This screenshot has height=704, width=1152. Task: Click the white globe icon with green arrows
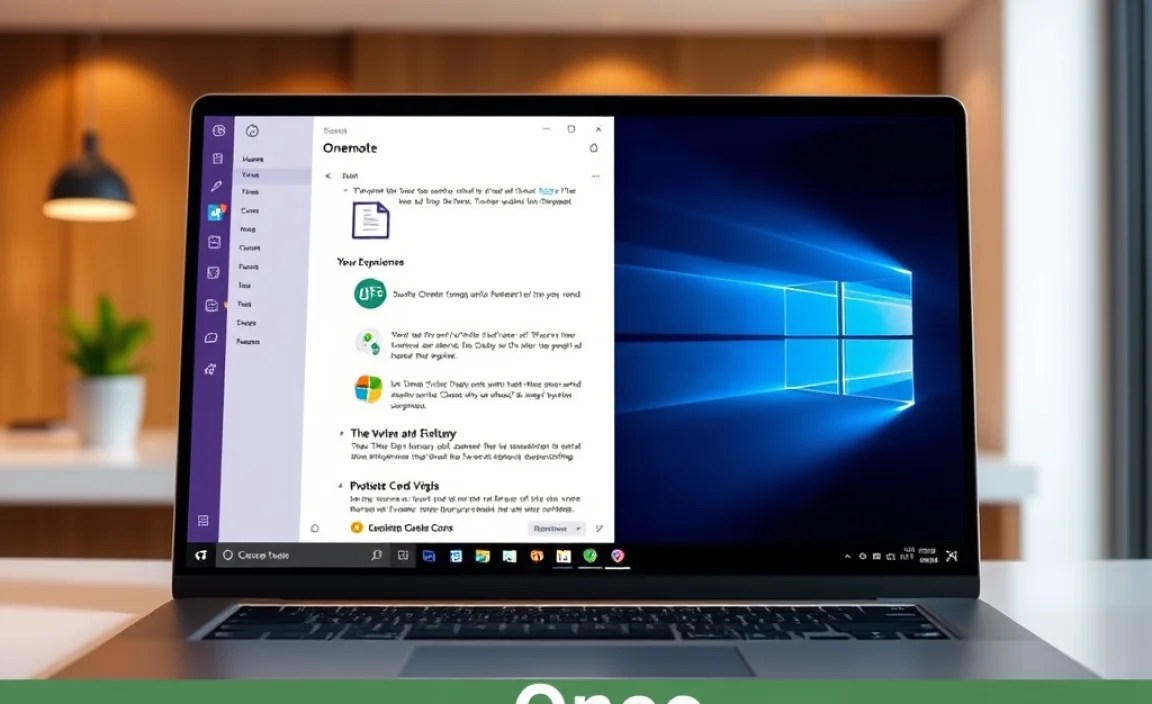(368, 343)
